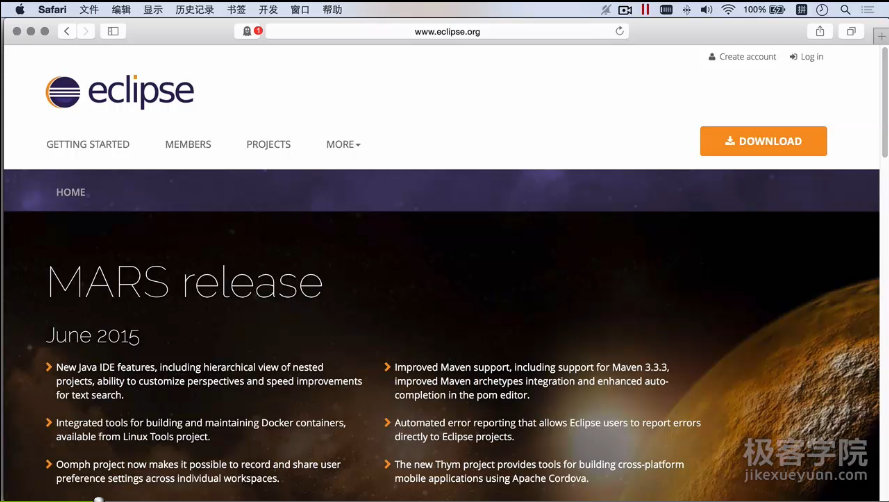Open the Share button in Safari toolbar
The width and height of the screenshot is (889, 502).
click(x=820, y=31)
